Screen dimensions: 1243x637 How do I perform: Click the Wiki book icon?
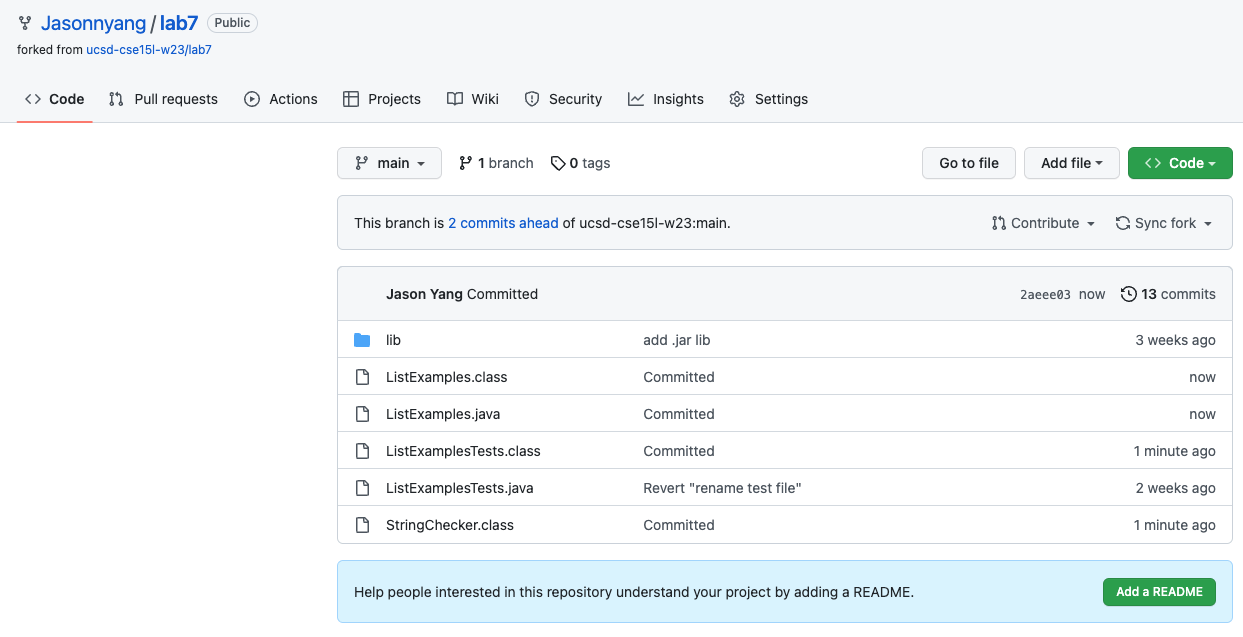(455, 99)
